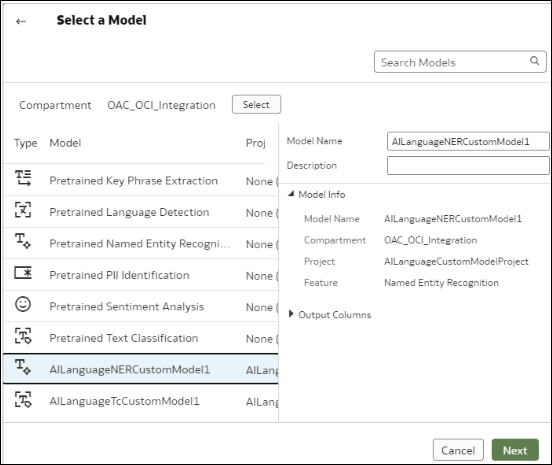Click the Next button
This screenshot has height=465, width=552.
(515, 450)
